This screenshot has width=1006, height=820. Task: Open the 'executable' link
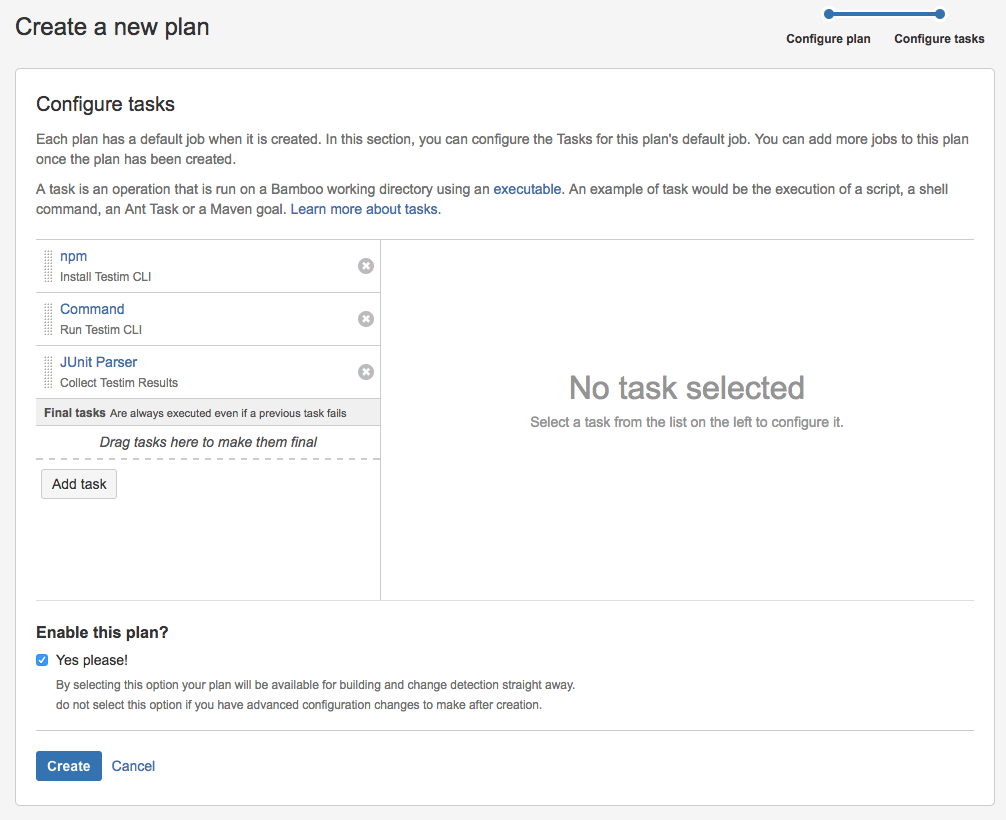coord(527,189)
